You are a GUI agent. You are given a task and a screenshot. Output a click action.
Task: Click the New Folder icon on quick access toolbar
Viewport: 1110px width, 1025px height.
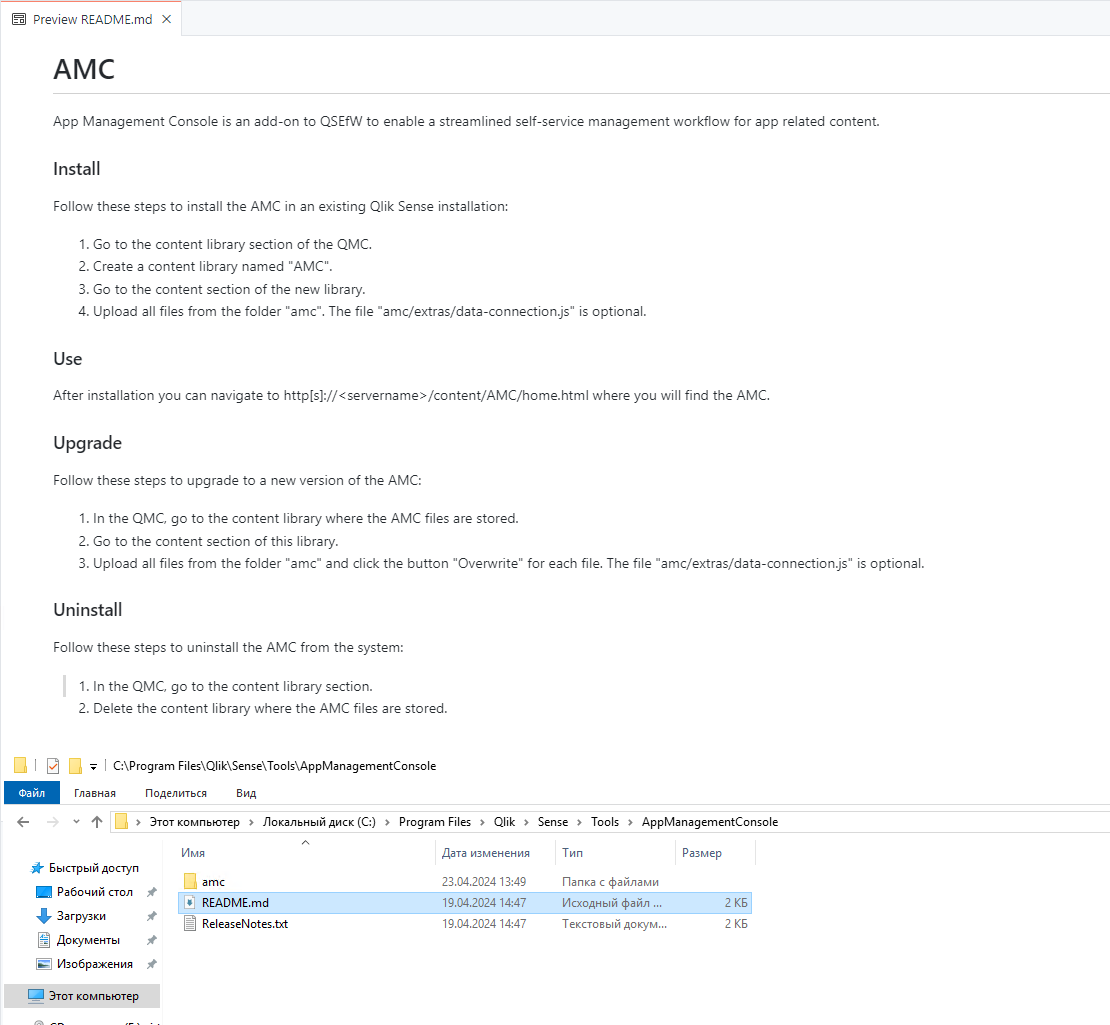pos(75,765)
